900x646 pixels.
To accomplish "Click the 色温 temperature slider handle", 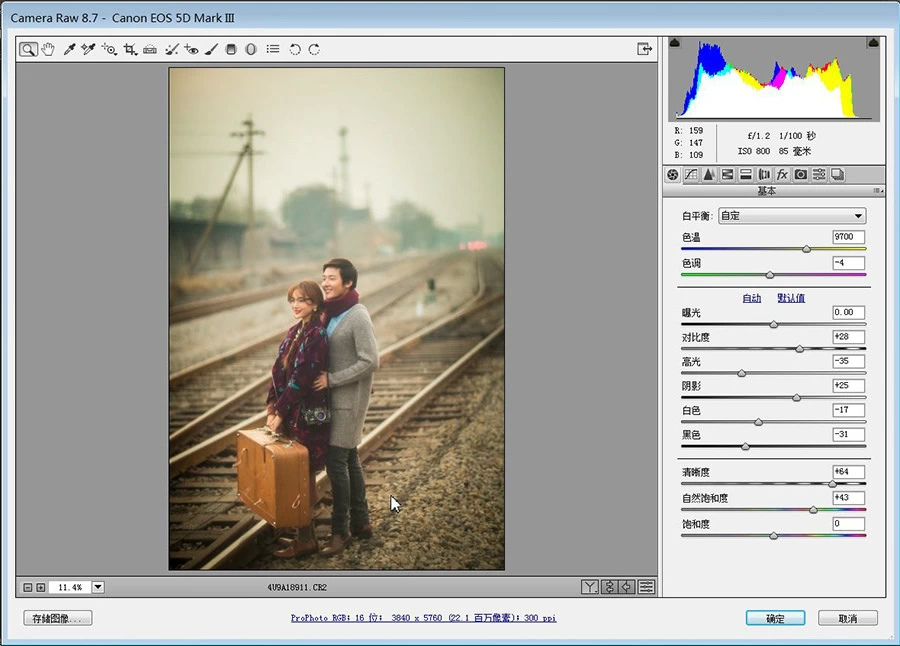I will click(806, 249).
